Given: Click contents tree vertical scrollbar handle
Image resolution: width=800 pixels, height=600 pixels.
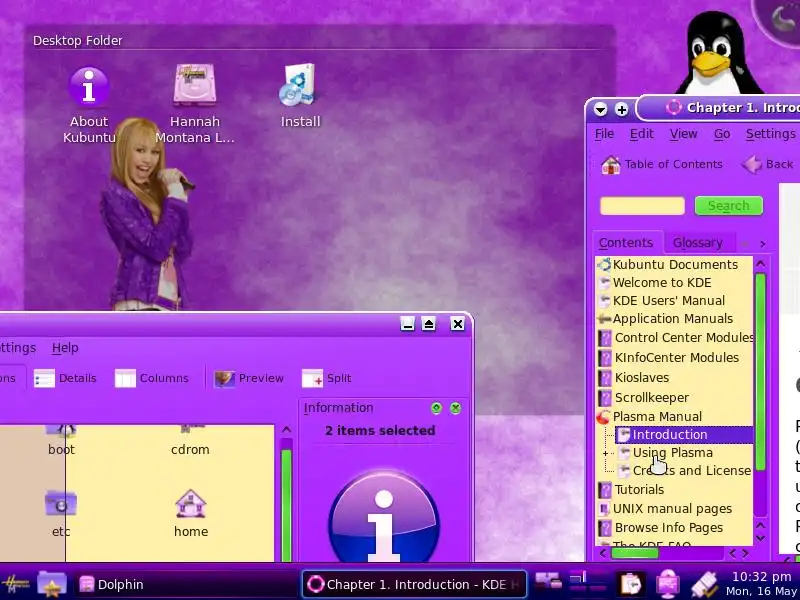Looking at the screenshot, I should pos(760,371).
